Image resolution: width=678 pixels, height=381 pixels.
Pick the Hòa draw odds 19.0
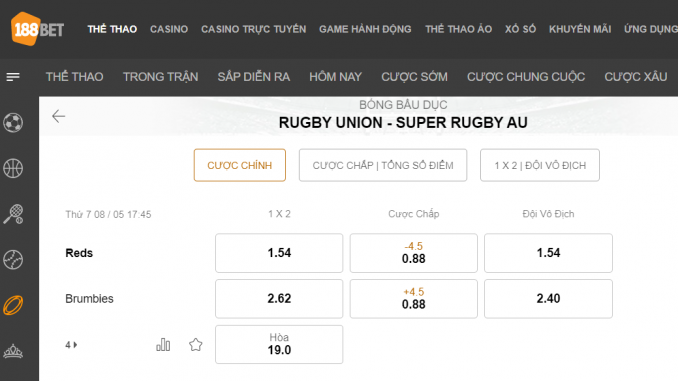(x=279, y=344)
